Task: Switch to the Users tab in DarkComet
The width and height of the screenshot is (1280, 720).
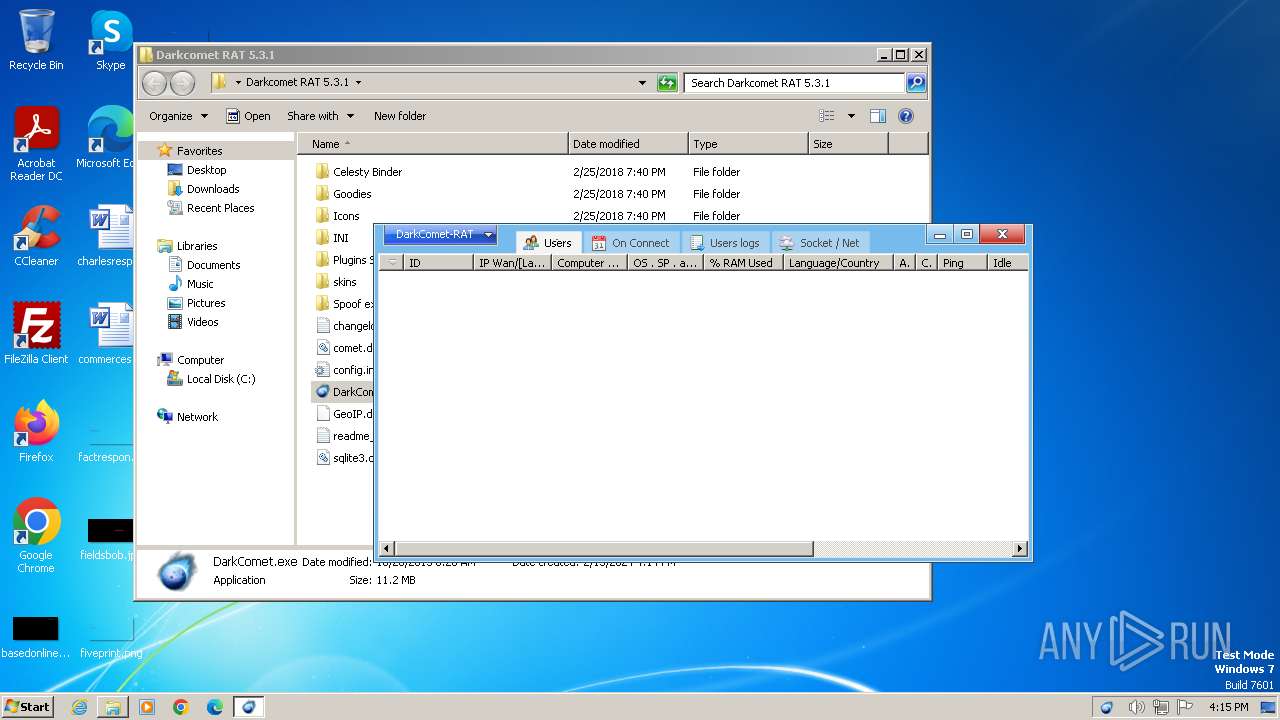Action: 547,243
